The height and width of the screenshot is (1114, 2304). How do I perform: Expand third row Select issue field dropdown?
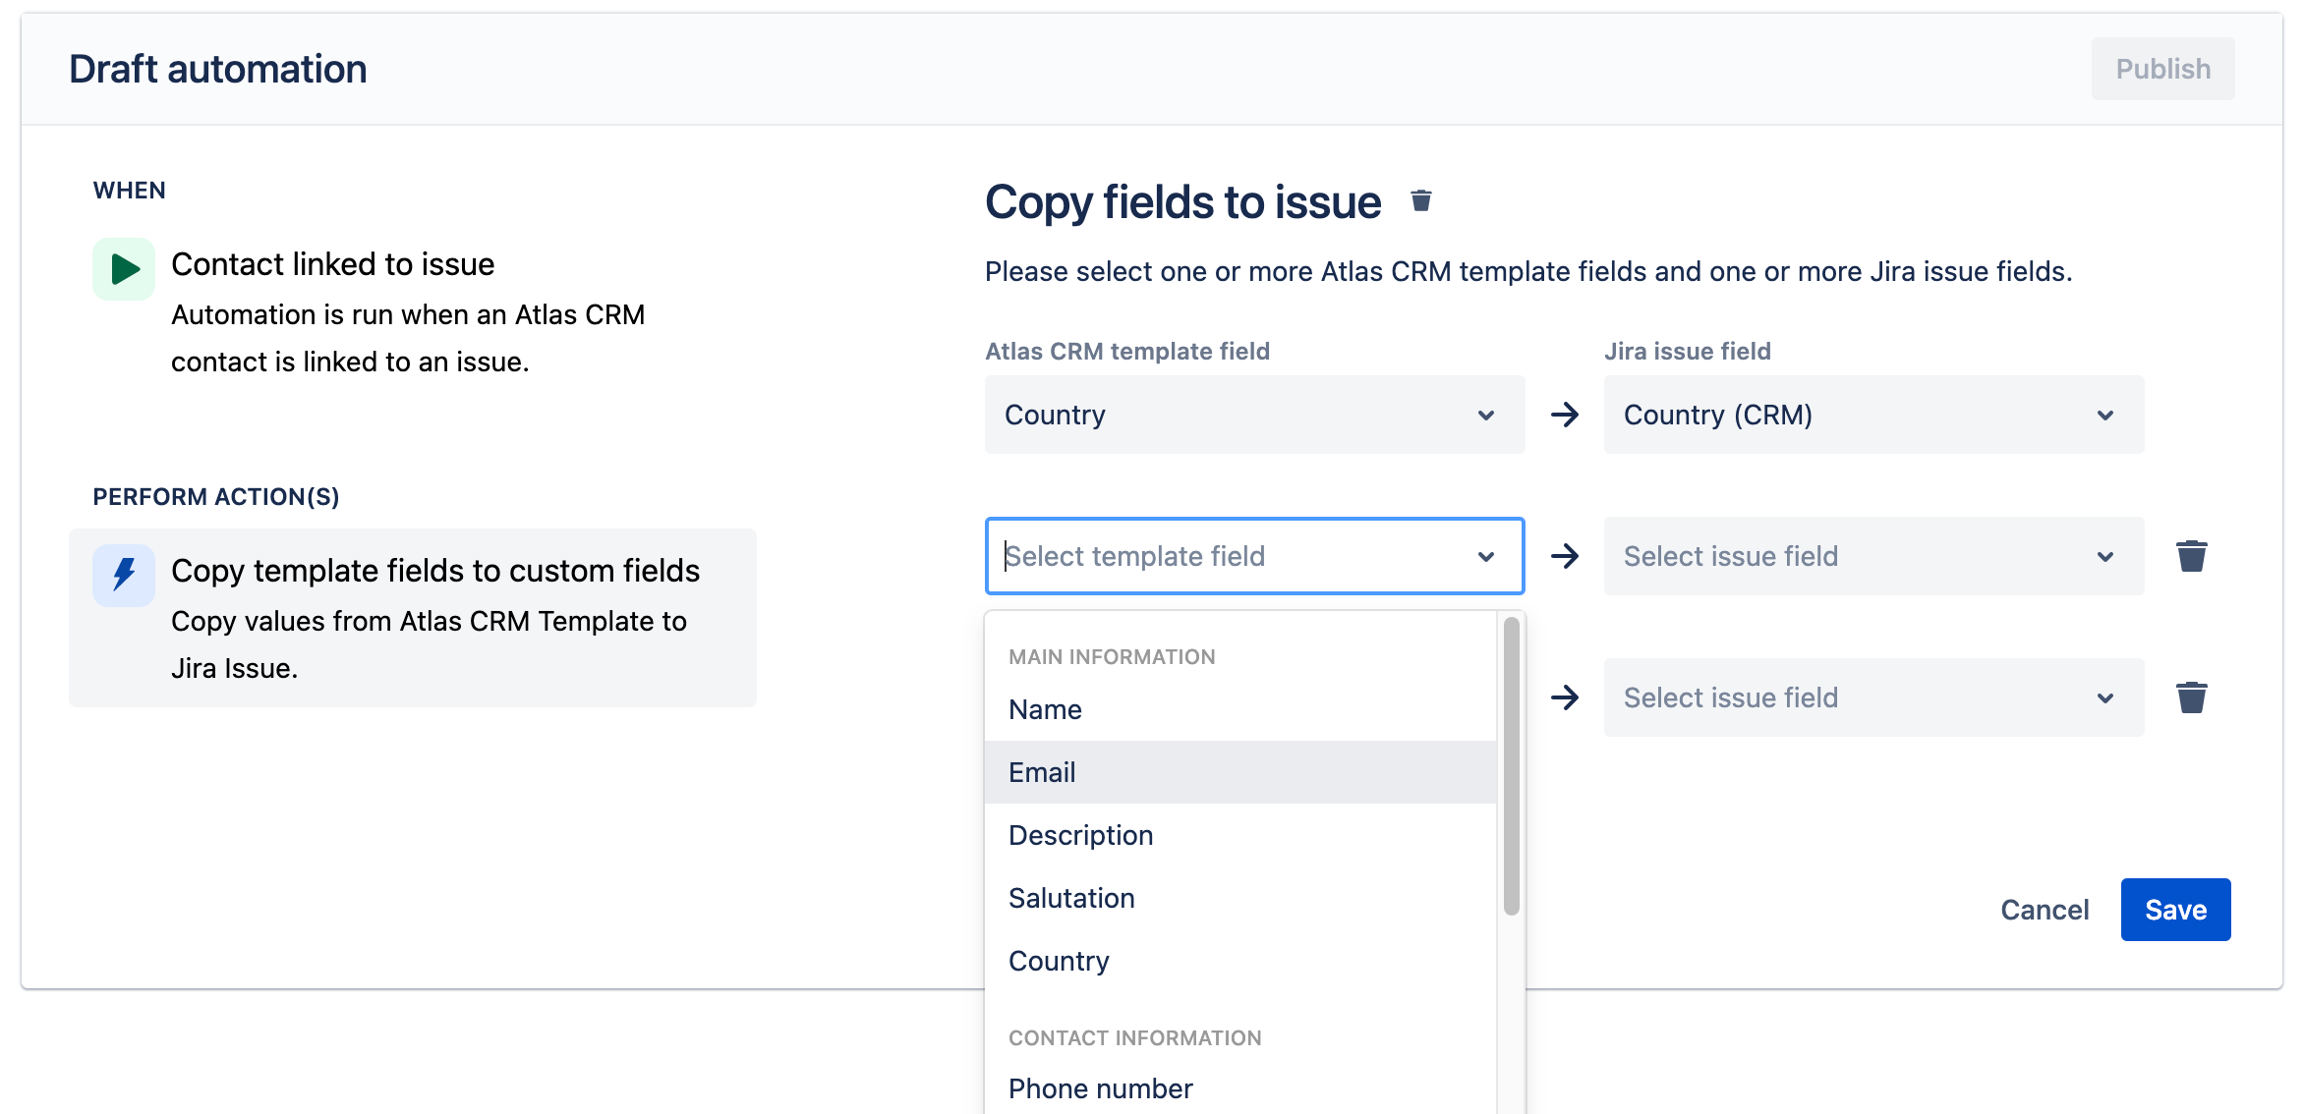tap(1872, 697)
